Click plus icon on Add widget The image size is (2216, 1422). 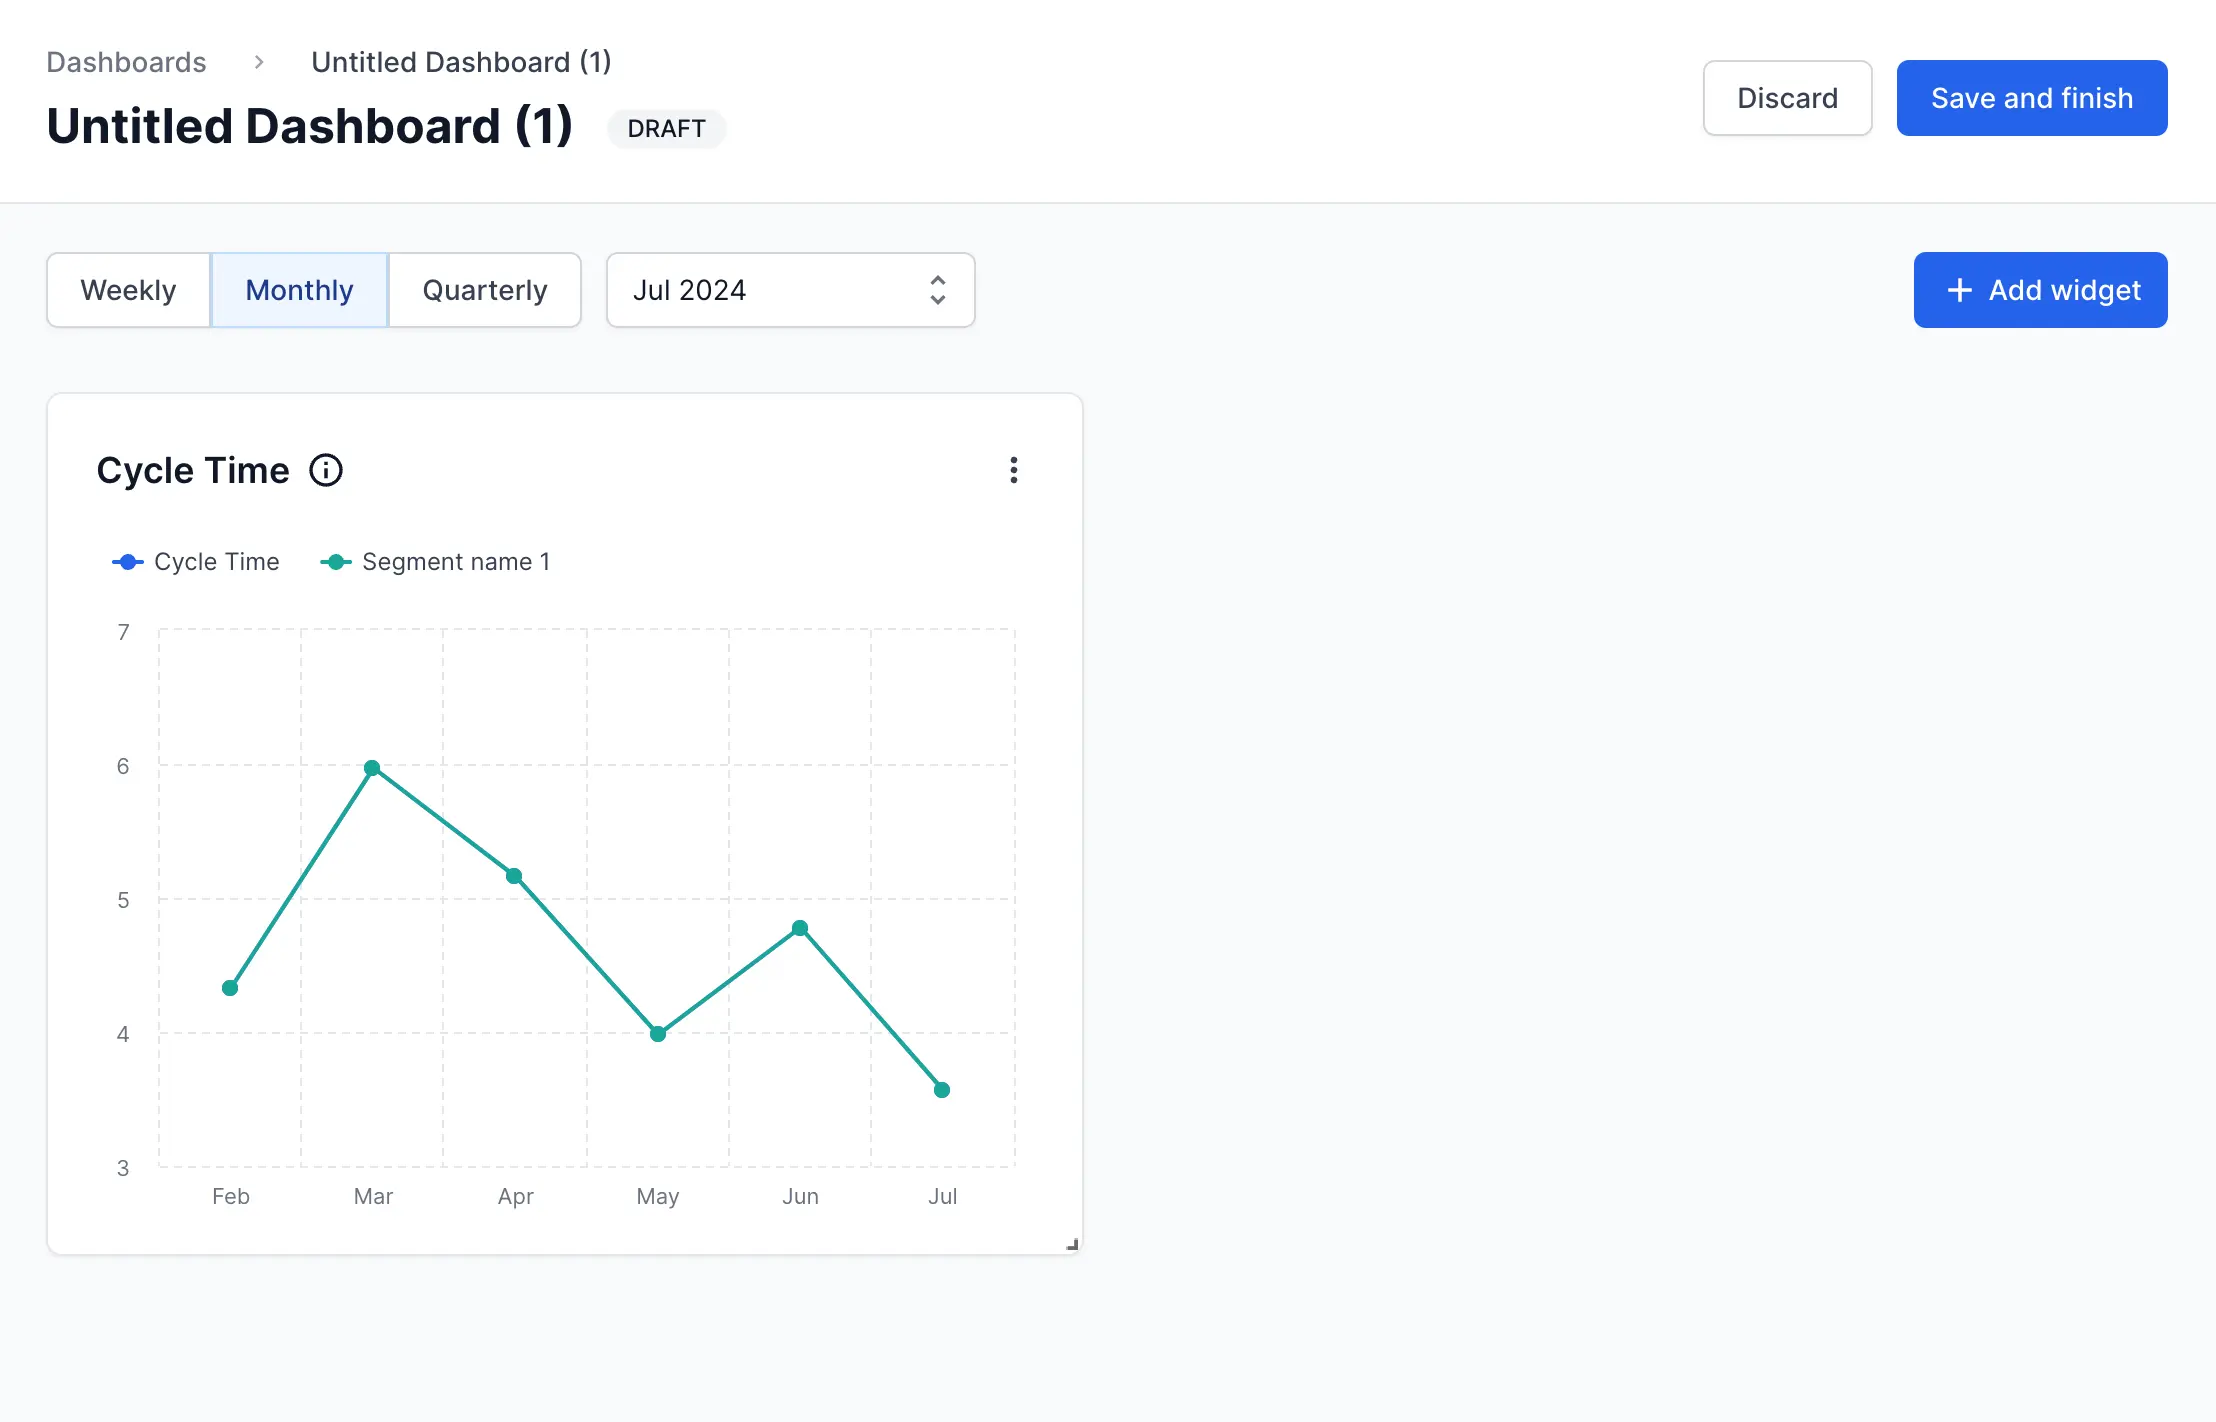coord(1959,290)
